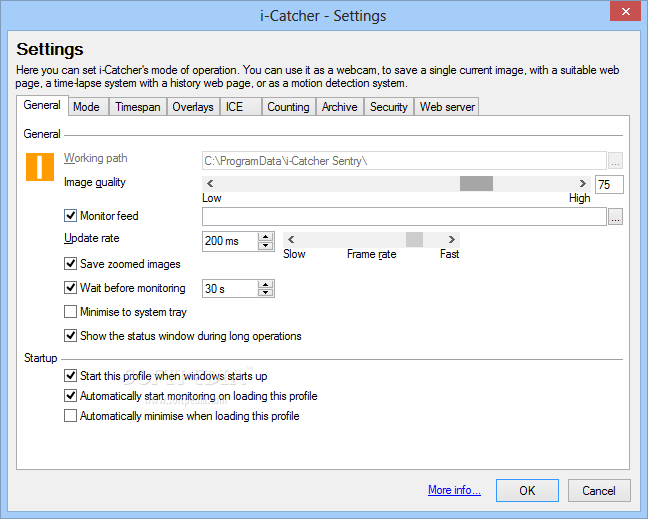The height and width of the screenshot is (519, 648).
Task: Toggle Save zoomed images checkbox
Action: [70, 264]
